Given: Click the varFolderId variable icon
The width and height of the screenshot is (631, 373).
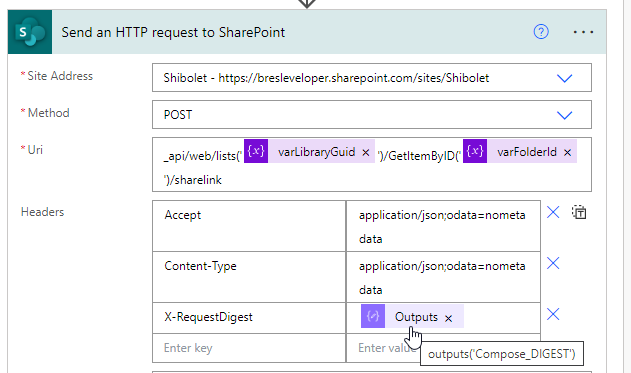Looking at the screenshot, I should [x=475, y=151].
